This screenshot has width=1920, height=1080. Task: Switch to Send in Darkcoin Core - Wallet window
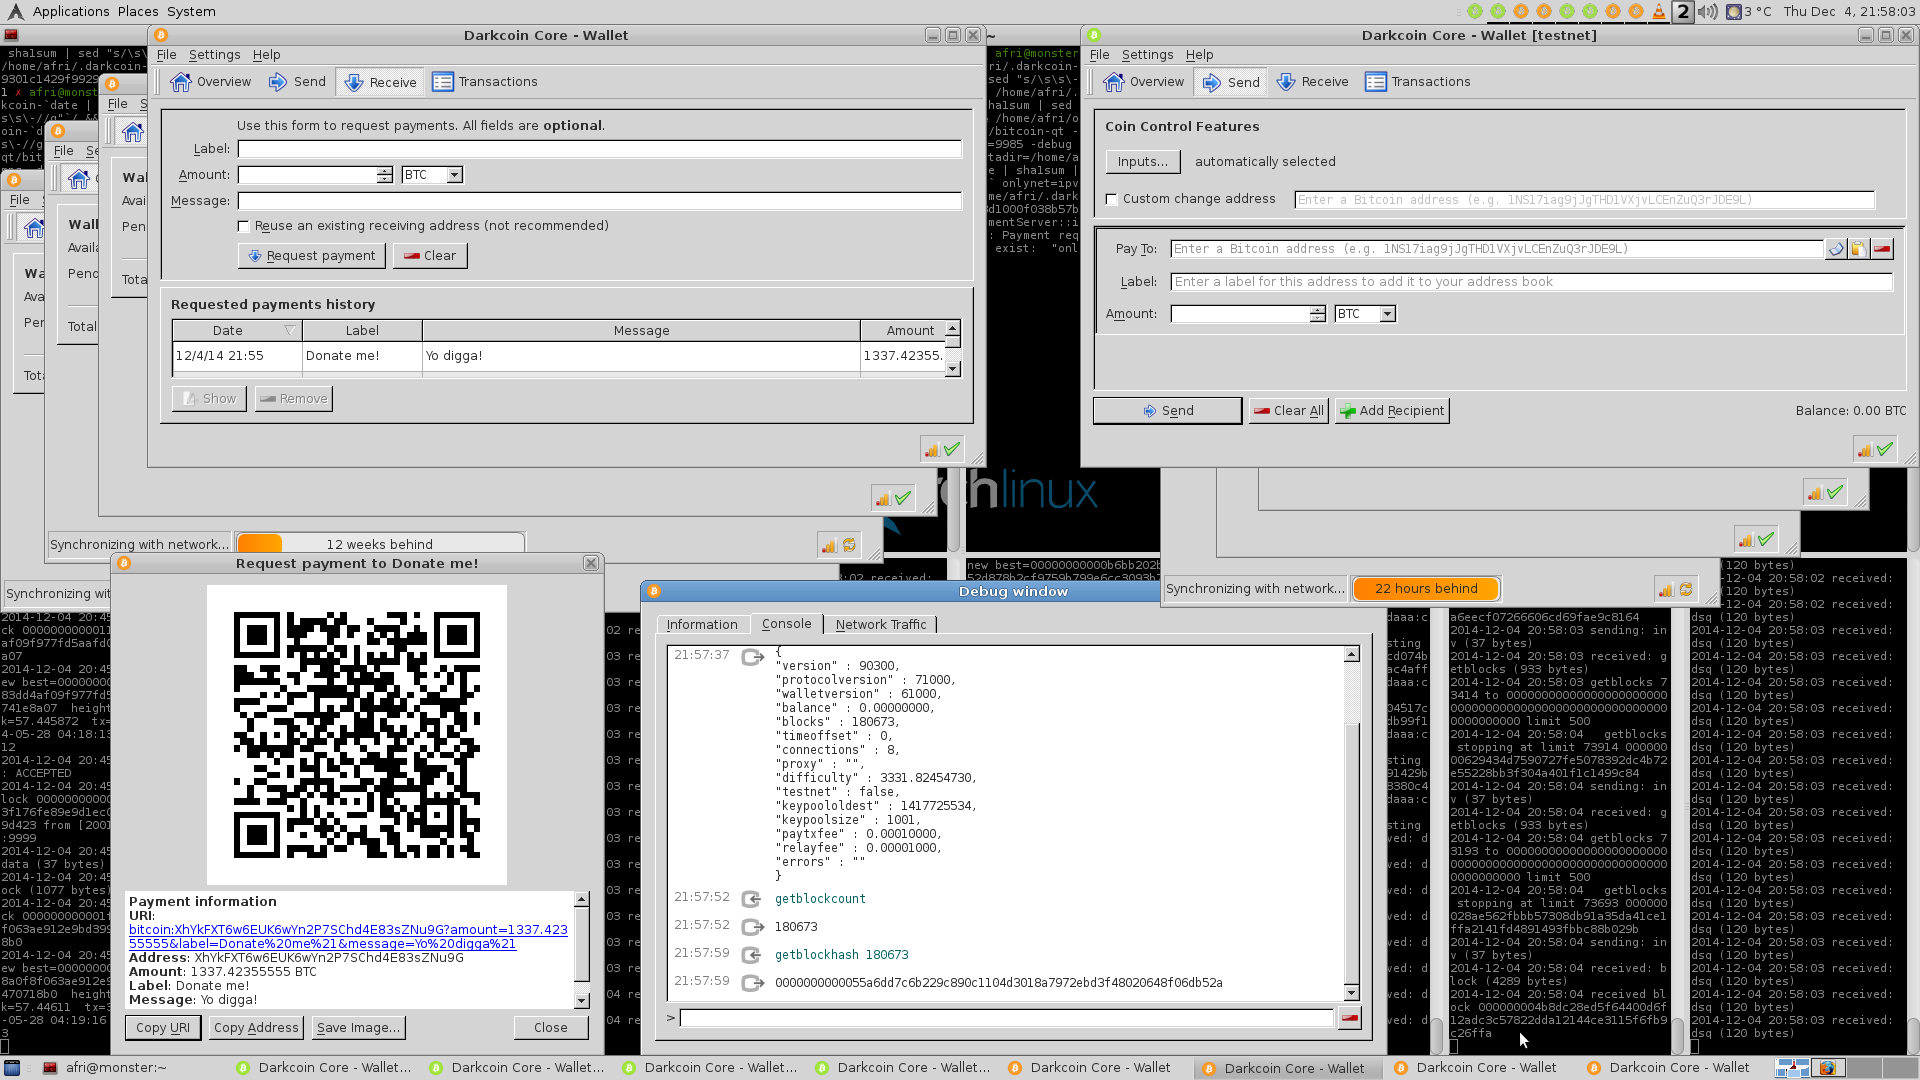tap(298, 82)
